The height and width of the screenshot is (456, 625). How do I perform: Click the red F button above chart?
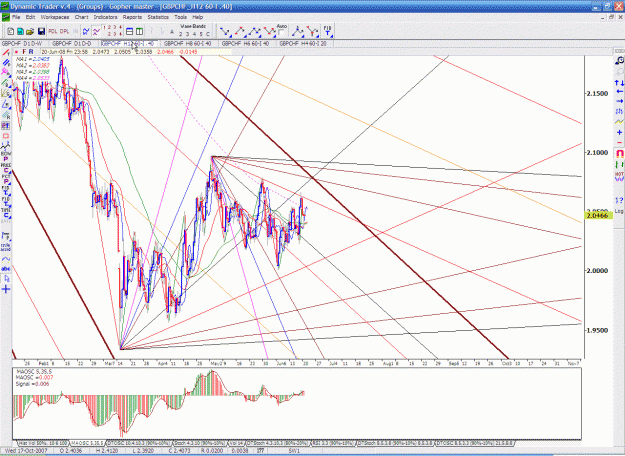coord(24,52)
